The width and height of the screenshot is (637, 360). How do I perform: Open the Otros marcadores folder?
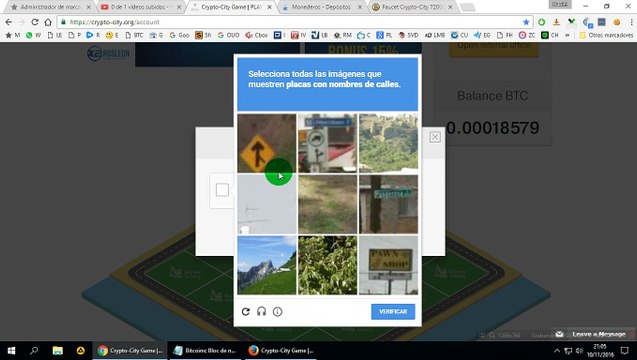606,35
